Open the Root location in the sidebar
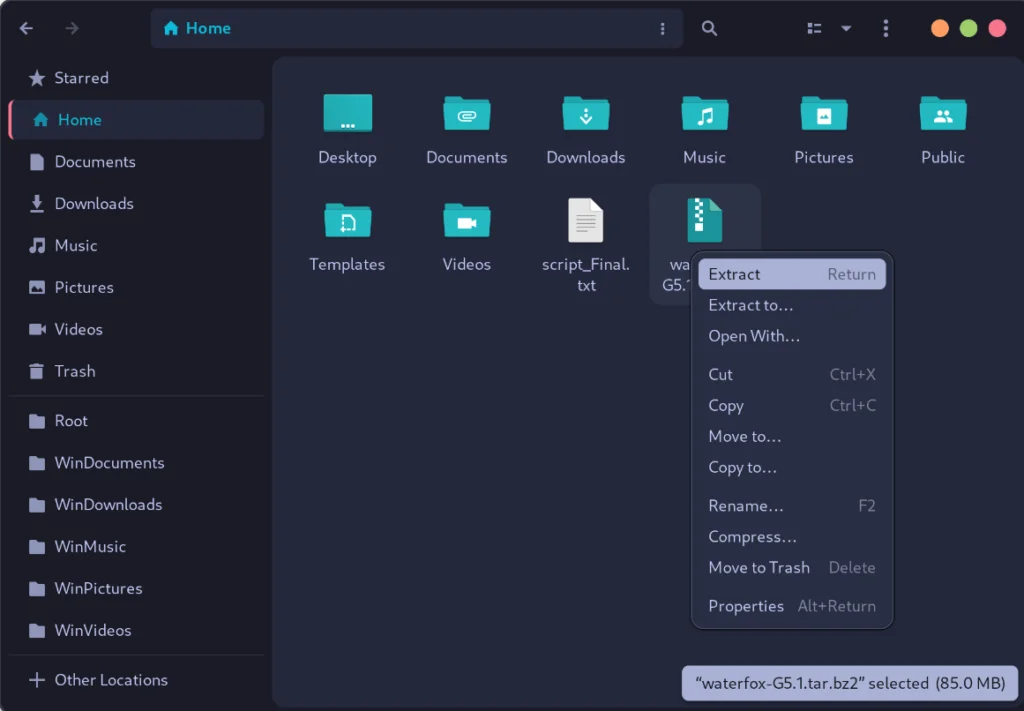The height and width of the screenshot is (711, 1024). (69, 421)
